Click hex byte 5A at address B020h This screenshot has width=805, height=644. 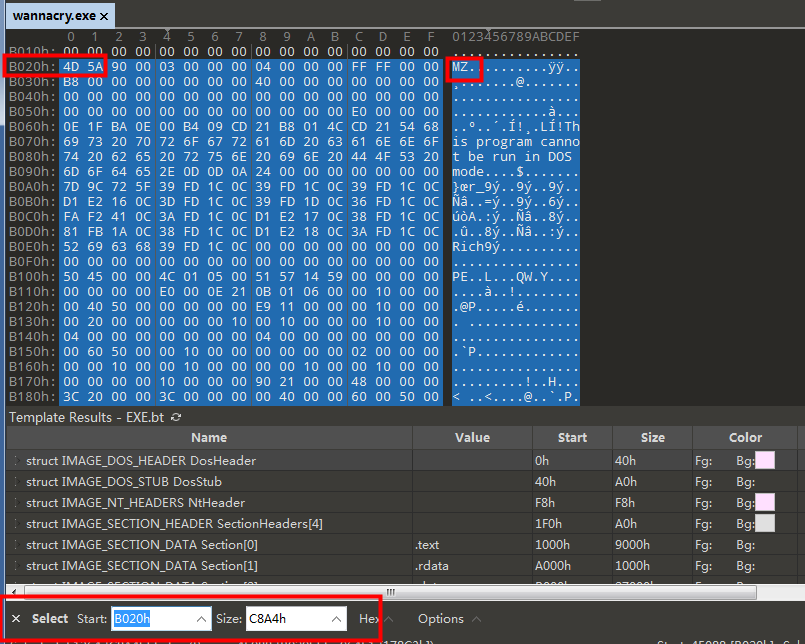(x=95, y=67)
